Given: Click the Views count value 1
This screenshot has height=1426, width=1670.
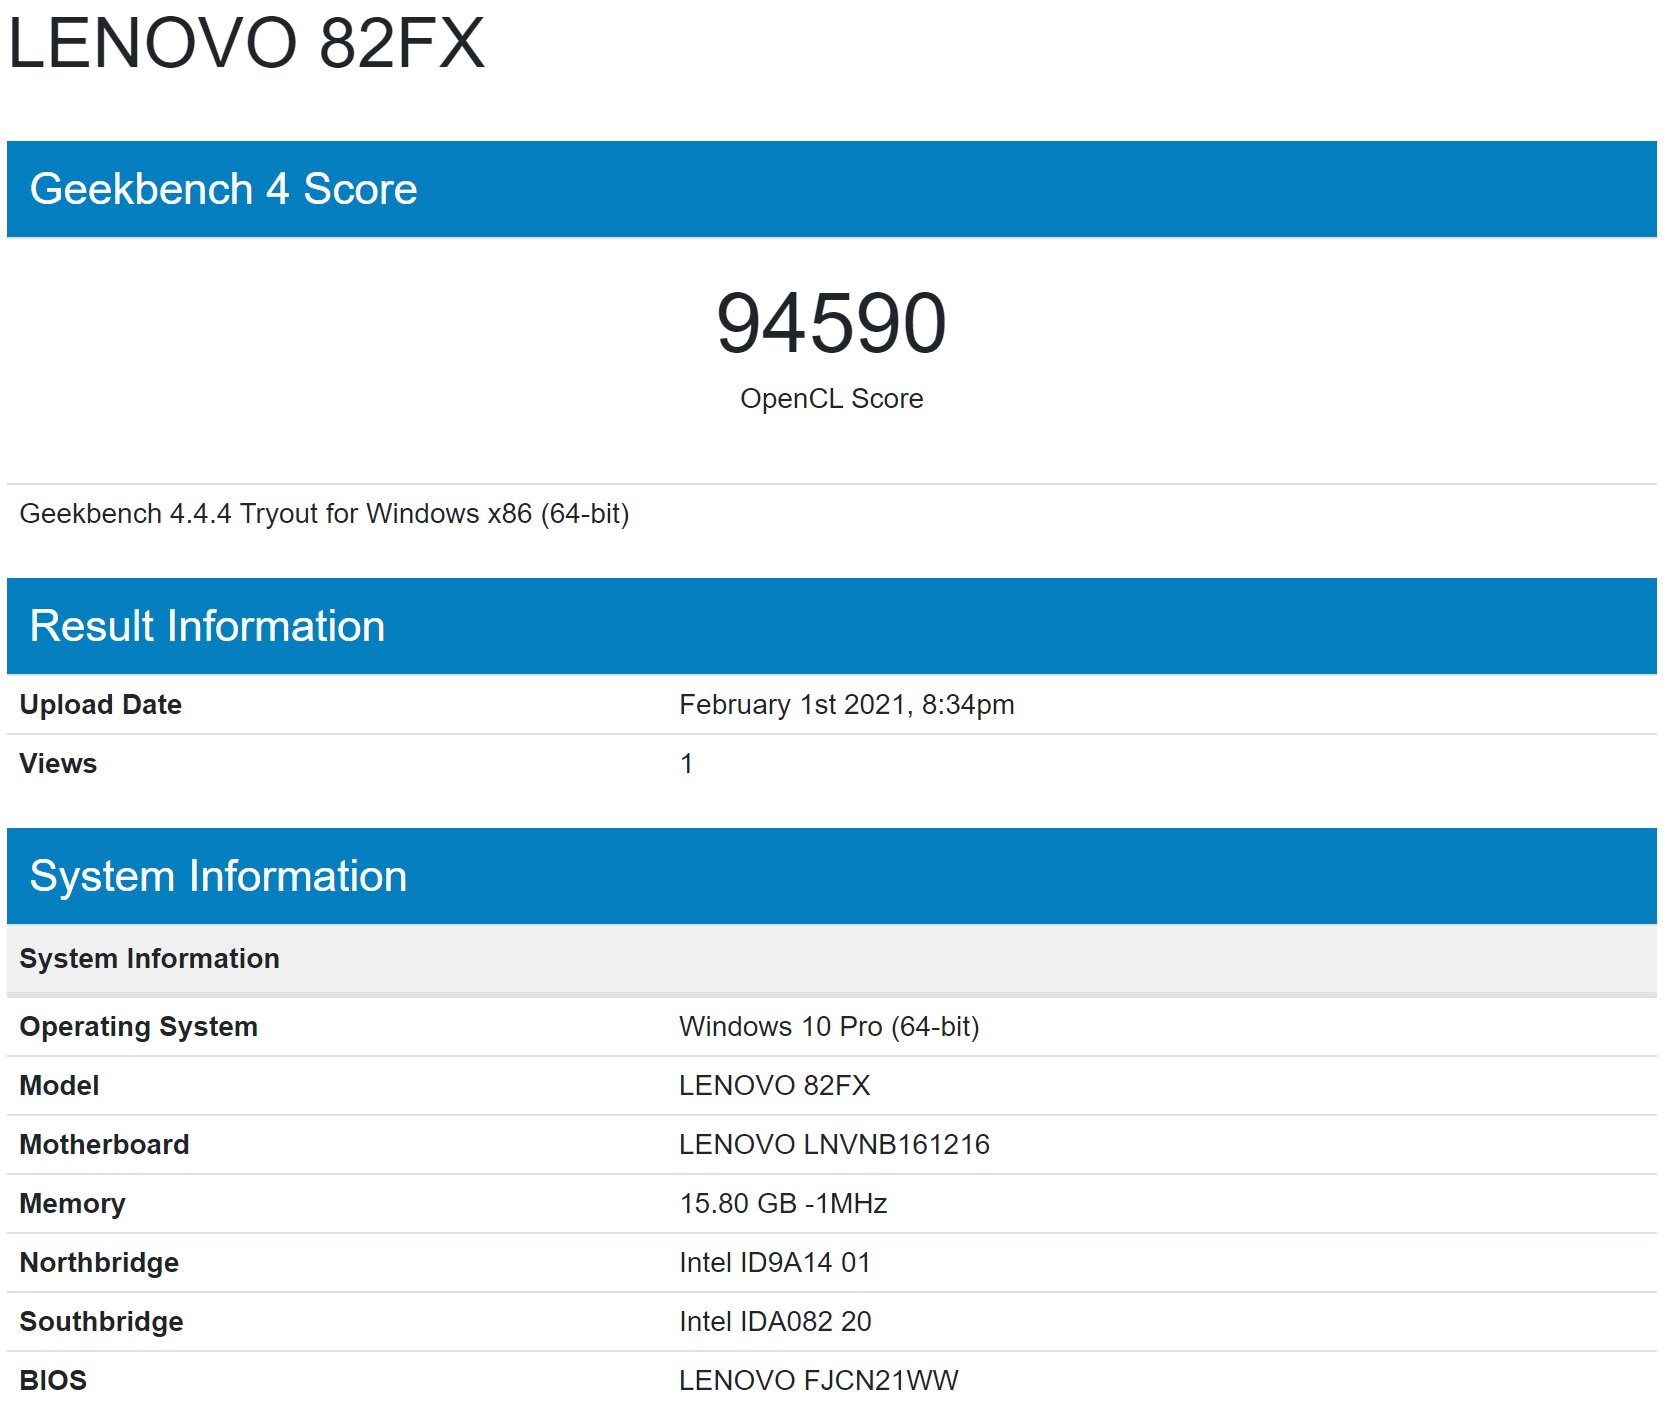Looking at the screenshot, I should coord(687,763).
